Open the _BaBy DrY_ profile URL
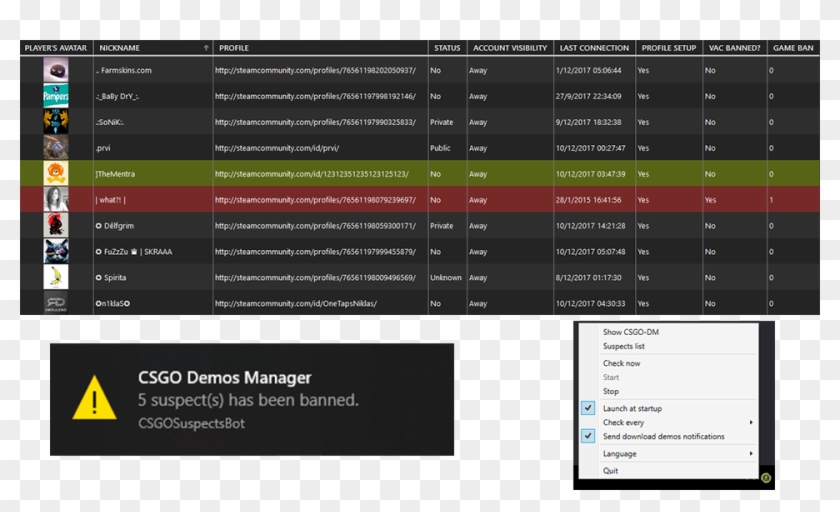Image resolution: width=840 pixels, height=512 pixels. coord(315,96)
